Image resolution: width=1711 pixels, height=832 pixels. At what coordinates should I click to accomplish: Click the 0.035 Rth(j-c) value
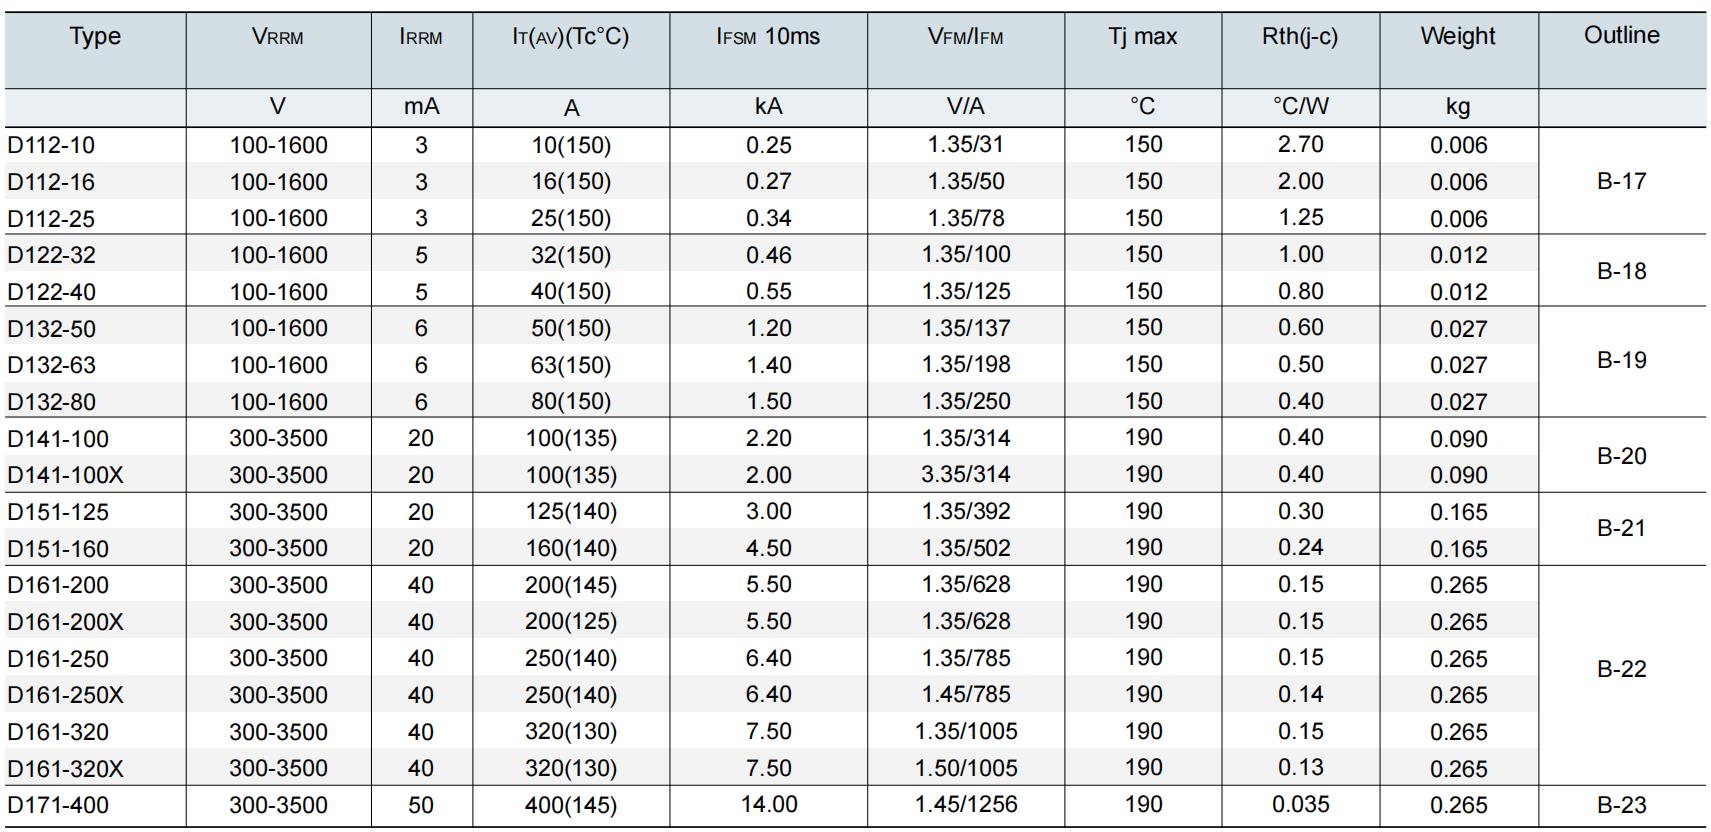pyautogui.click(x=1300, y=805)
